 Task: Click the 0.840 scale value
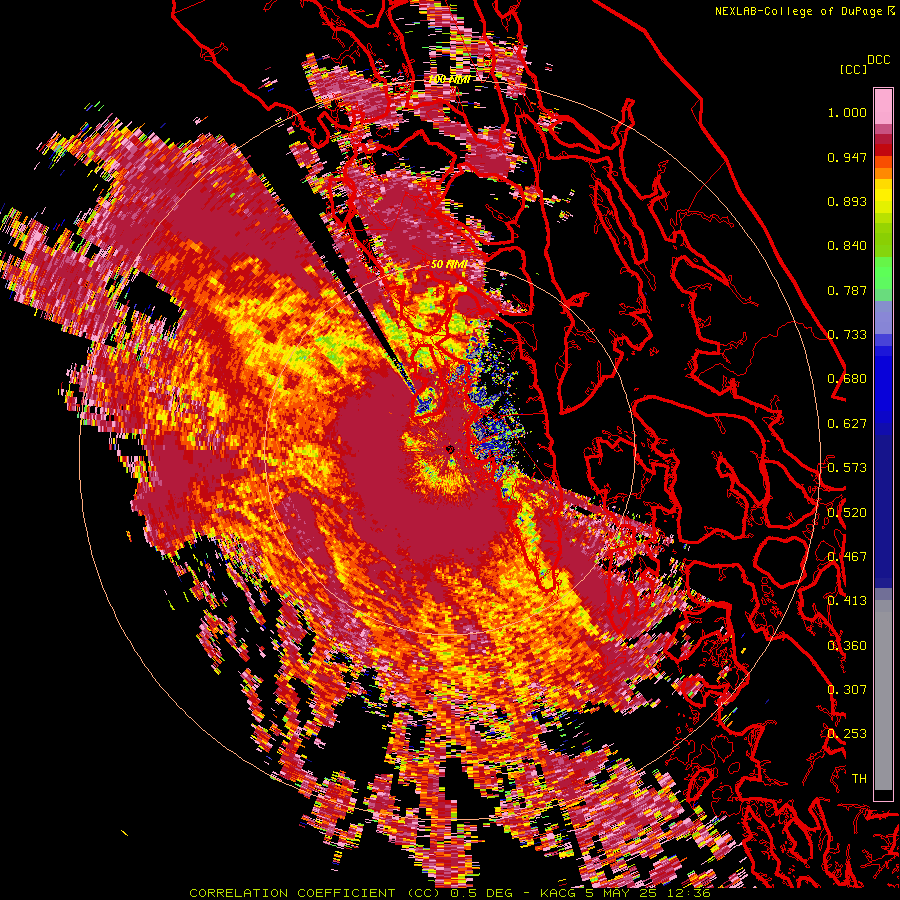pos(847,246)
